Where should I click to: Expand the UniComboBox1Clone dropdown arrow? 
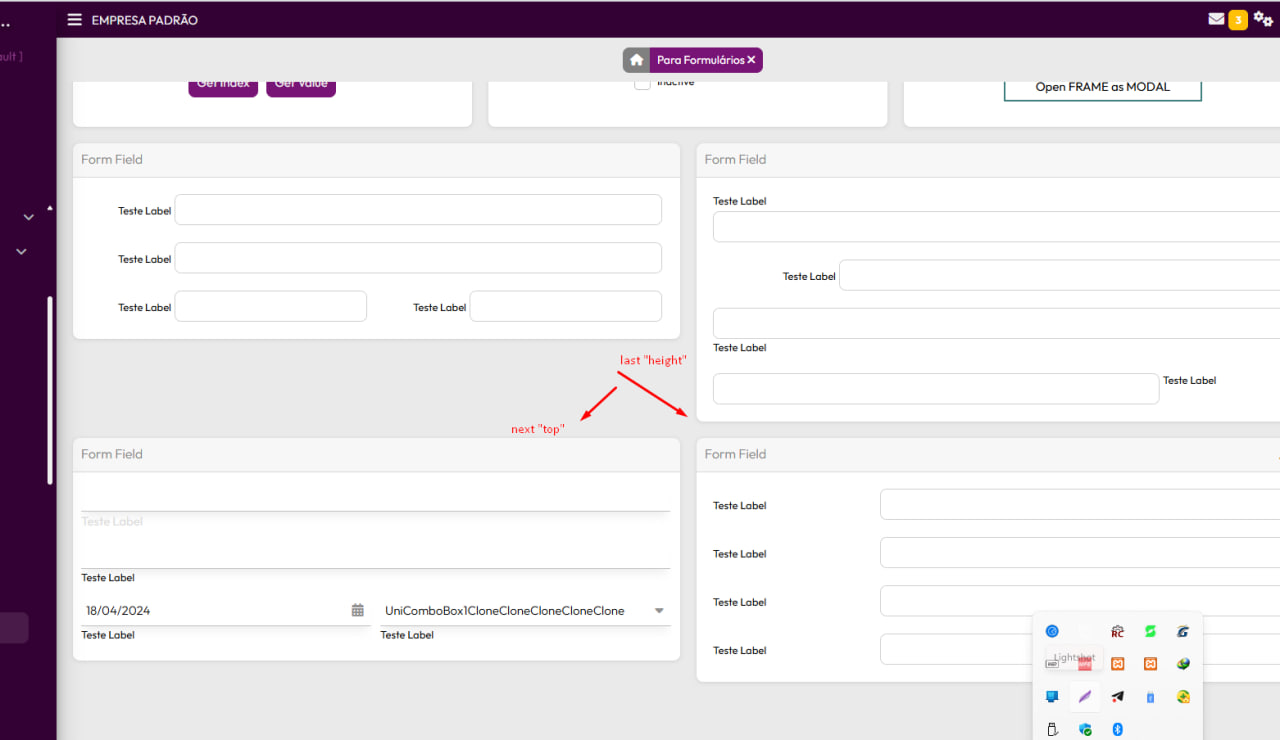tap(659, 610)
